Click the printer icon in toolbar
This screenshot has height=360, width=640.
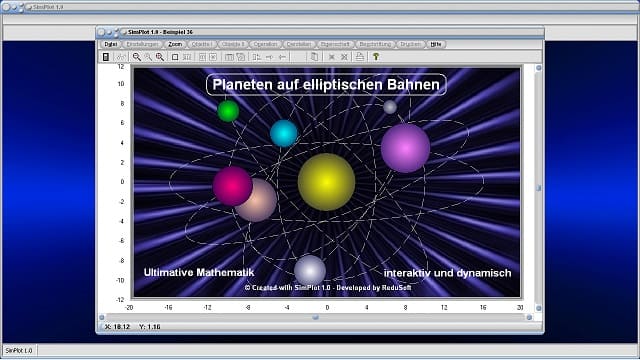click(x=360, y=57)
